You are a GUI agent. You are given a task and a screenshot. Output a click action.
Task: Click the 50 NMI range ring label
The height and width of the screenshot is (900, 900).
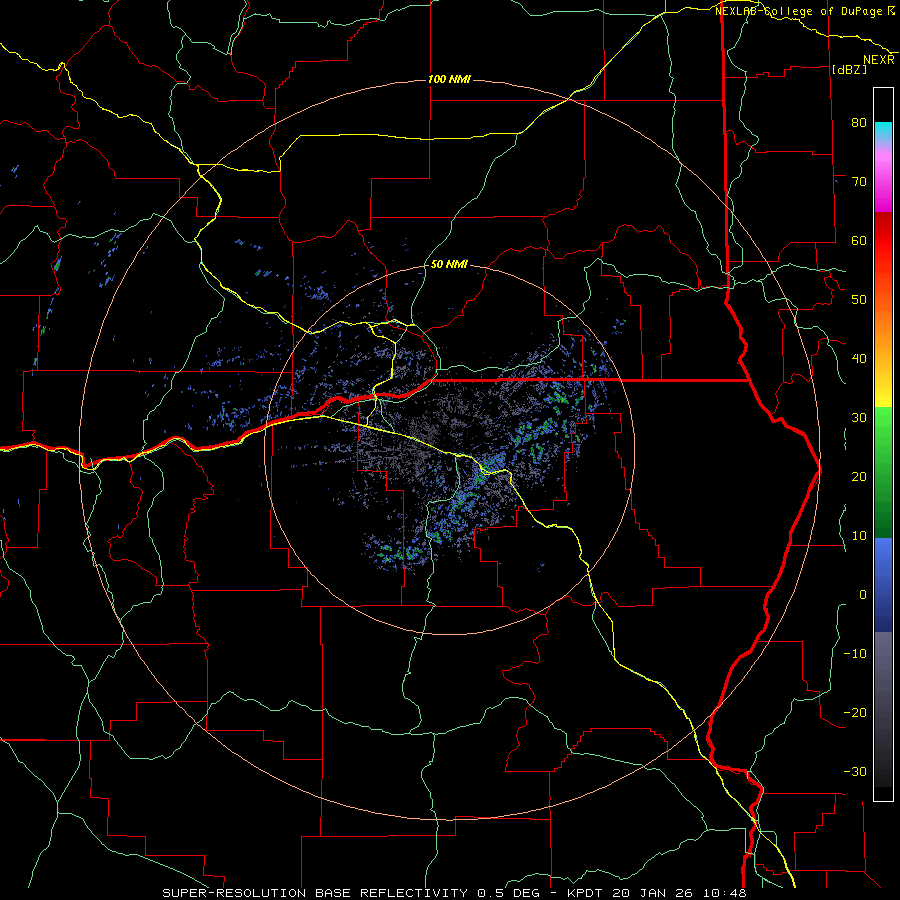[449, 264]
